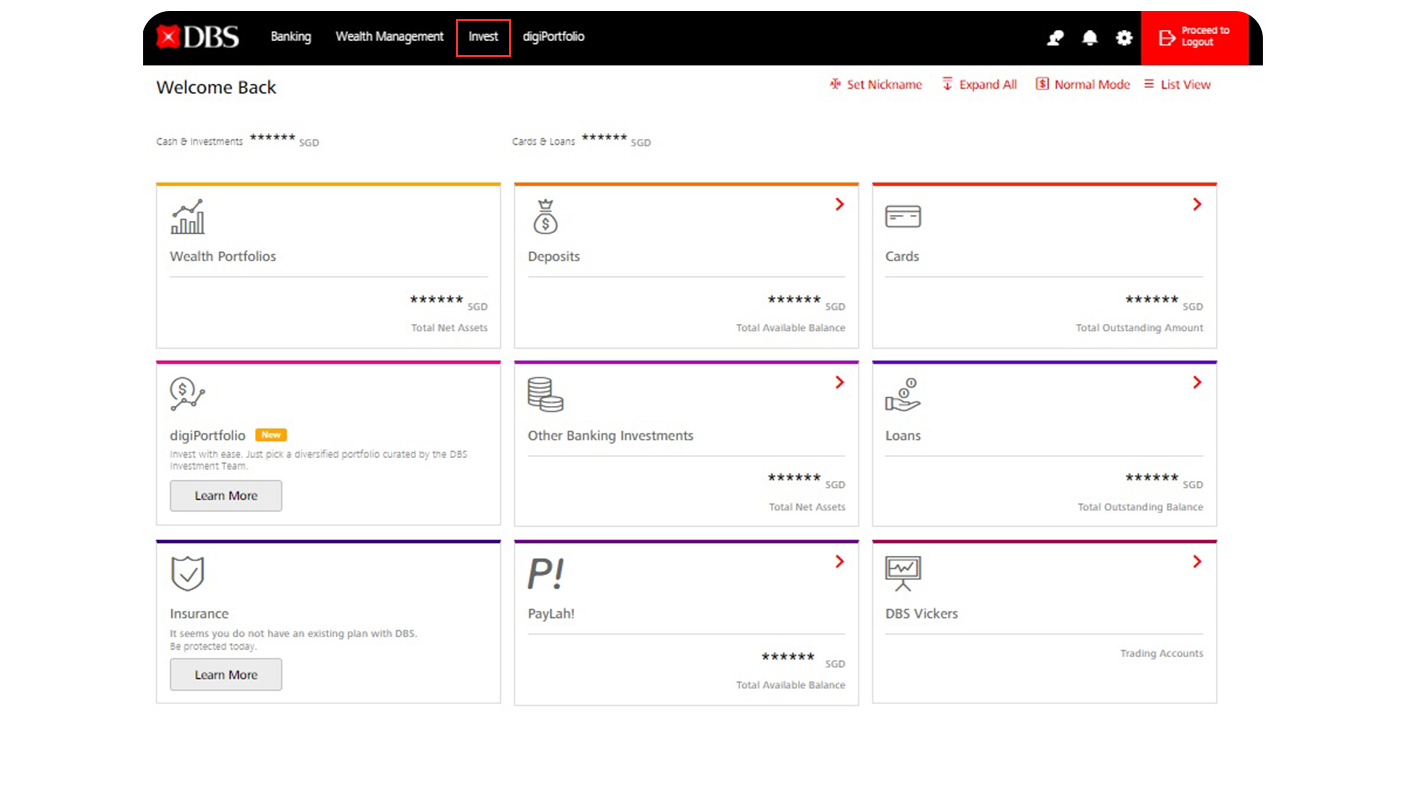Click the digiPortfolio graph icon
The width and height of the screenshot is (1406, 810).
pyautogui.click(x=187, y=394)
